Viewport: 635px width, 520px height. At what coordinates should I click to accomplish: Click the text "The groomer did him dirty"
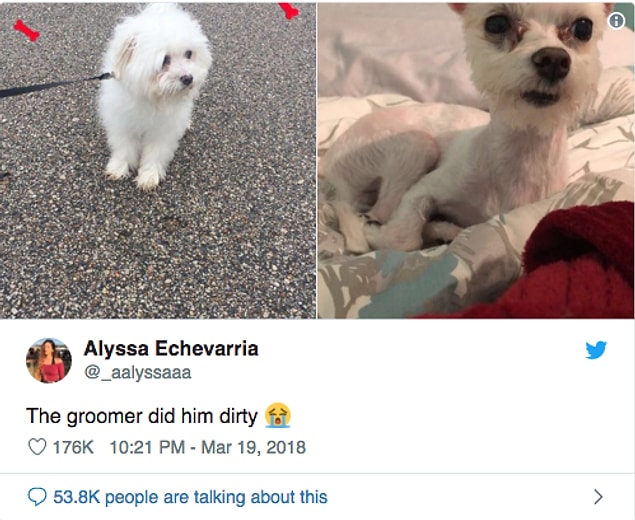coord(142,416)
